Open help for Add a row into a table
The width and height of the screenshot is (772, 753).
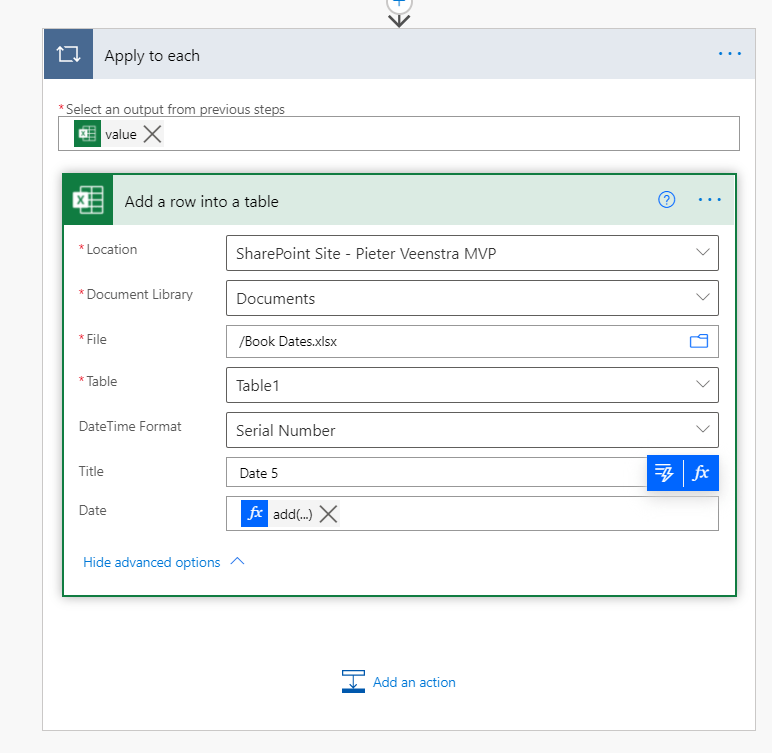tap(667, 200)
